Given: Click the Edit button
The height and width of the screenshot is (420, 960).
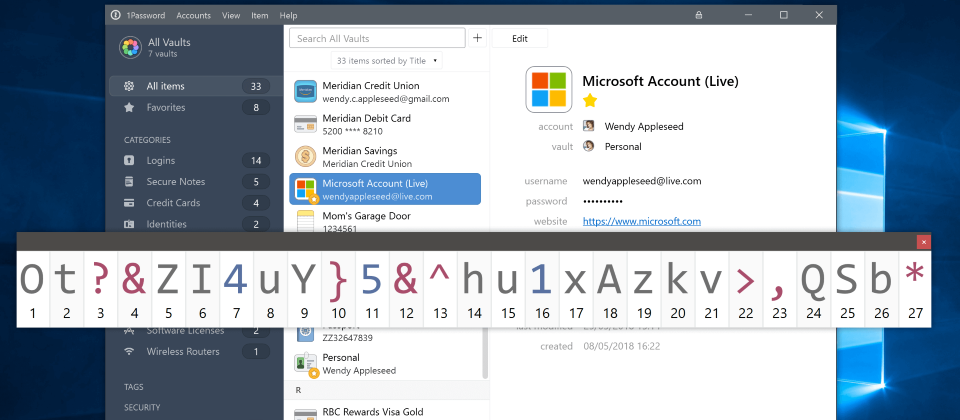Looking at the screenshot, I should pyautogui.click(x=520, y=38).
